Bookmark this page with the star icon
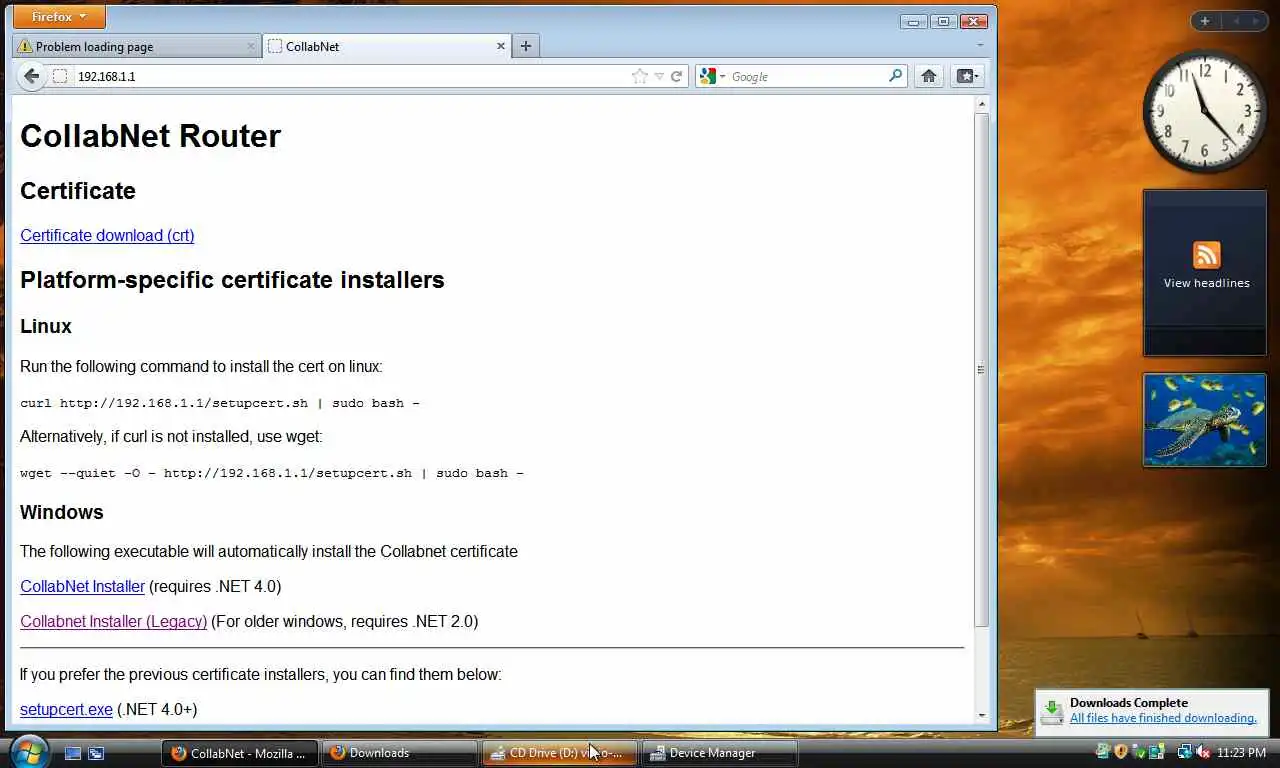1280x768 pixels. pos(640,76)
